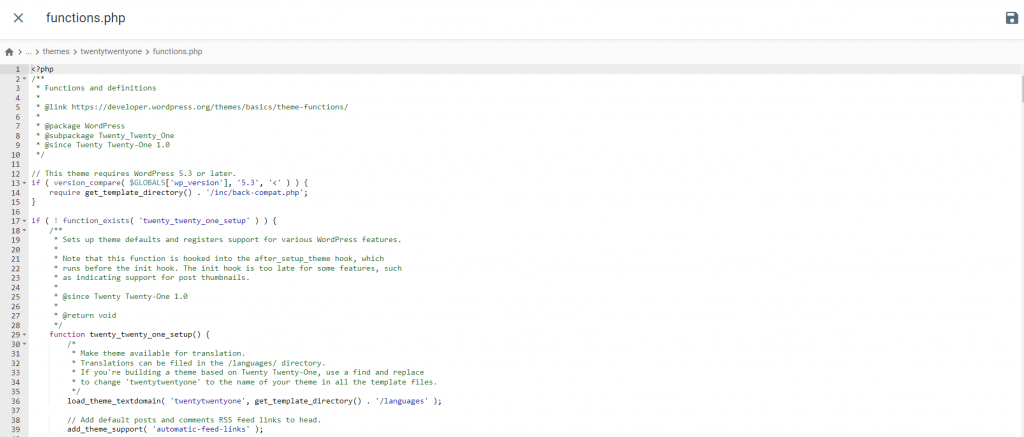Close the functions.php editor with X

18,18
